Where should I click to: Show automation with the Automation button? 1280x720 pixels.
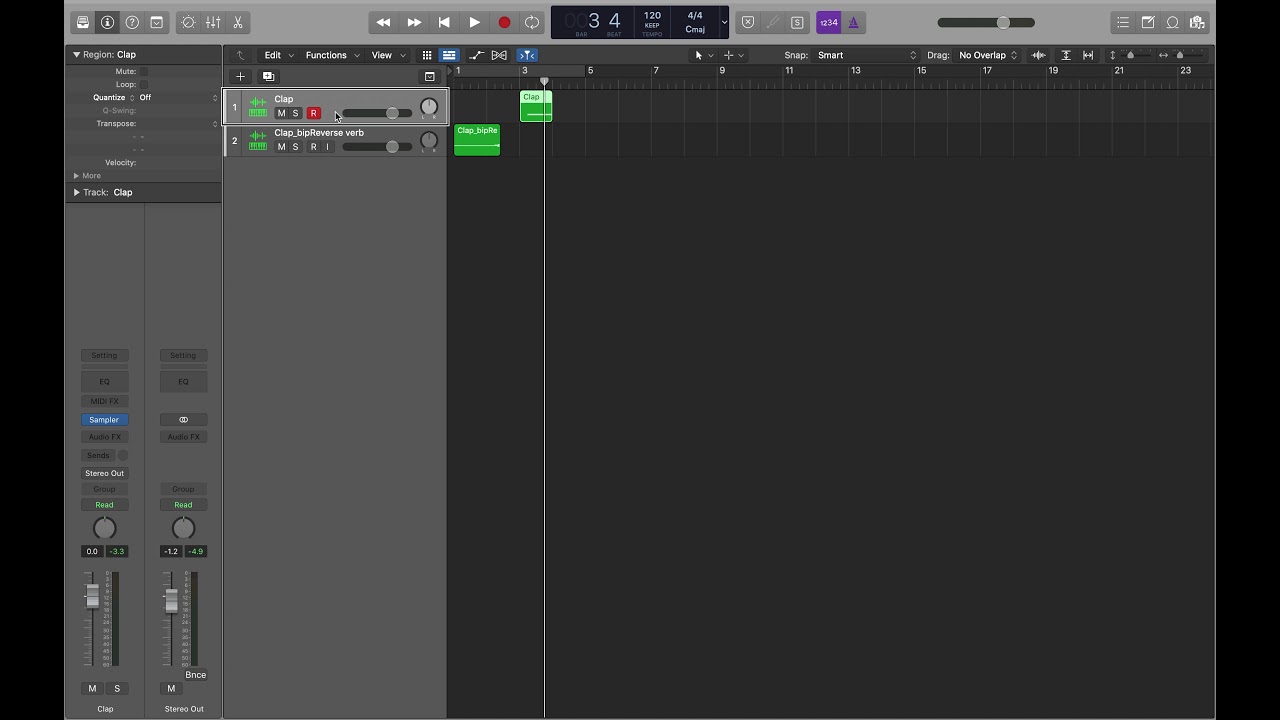476,55
